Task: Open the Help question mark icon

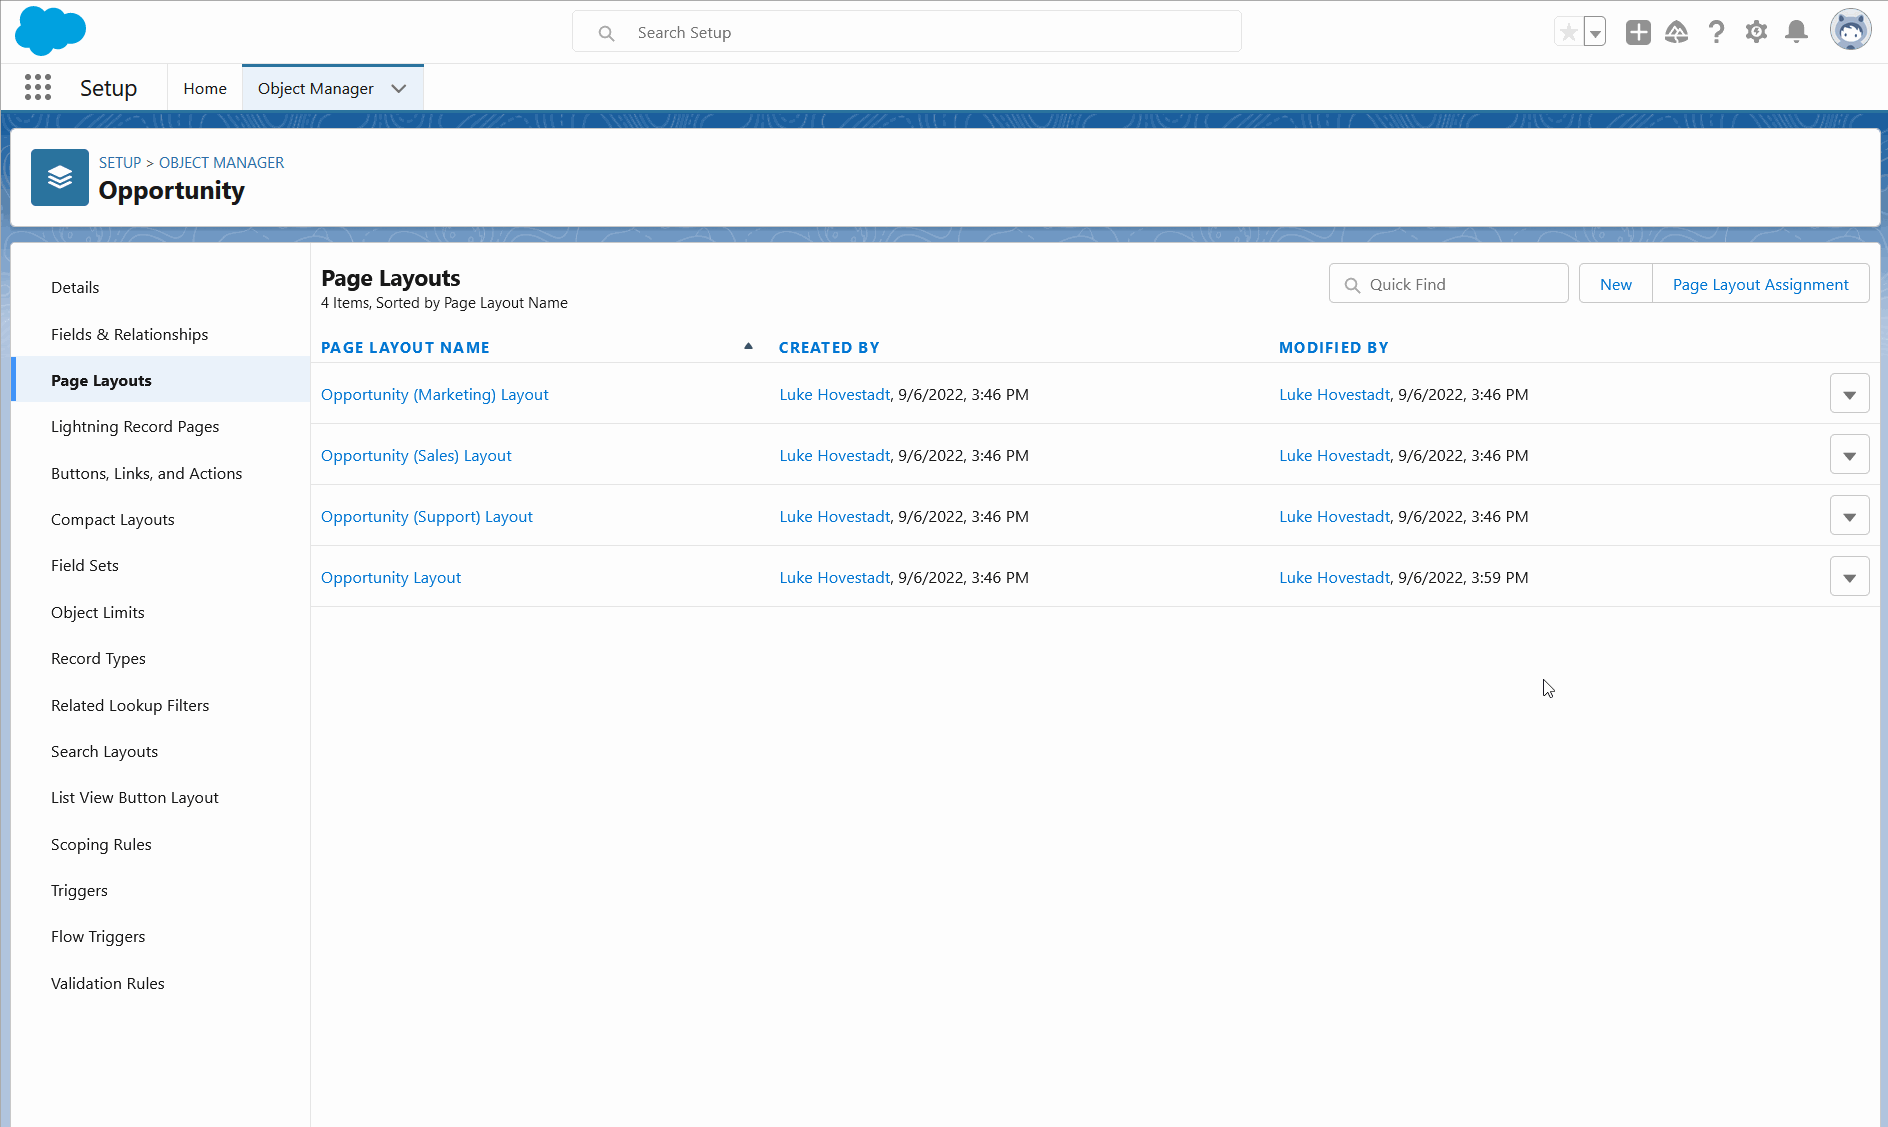Action: pos(1717,32)
